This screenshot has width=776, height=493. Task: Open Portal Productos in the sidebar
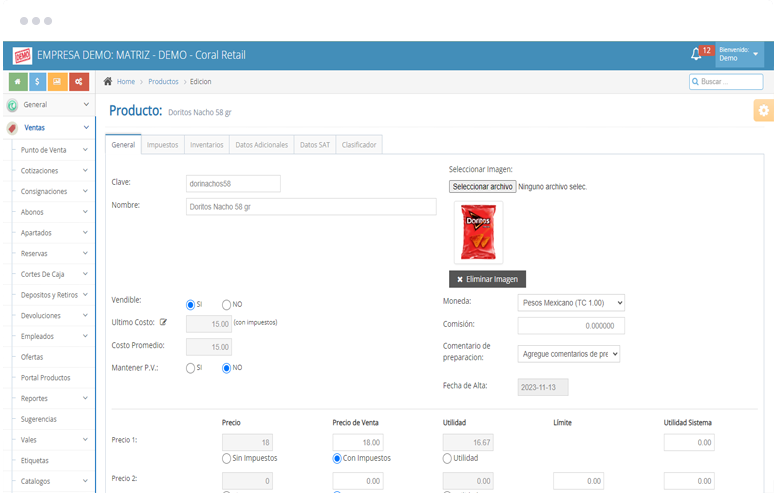[x=46, y=378]
